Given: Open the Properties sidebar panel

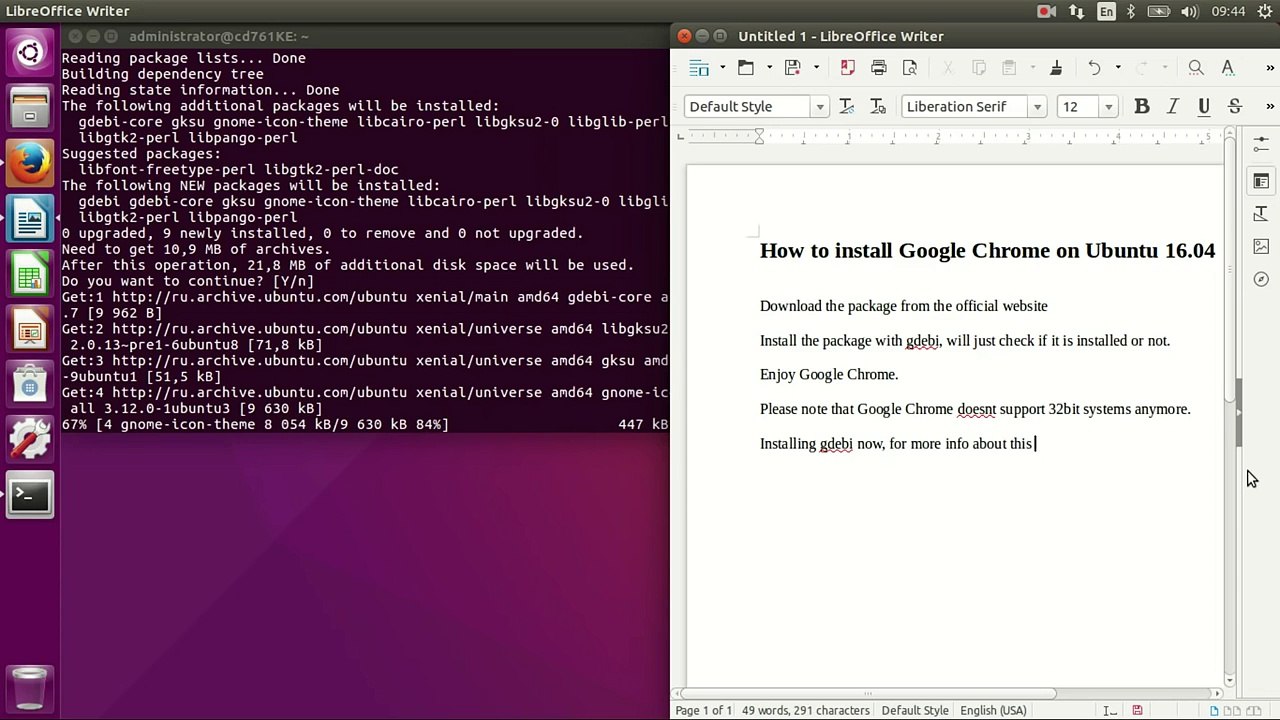Looking at the screenshot, I should 1261,181.
